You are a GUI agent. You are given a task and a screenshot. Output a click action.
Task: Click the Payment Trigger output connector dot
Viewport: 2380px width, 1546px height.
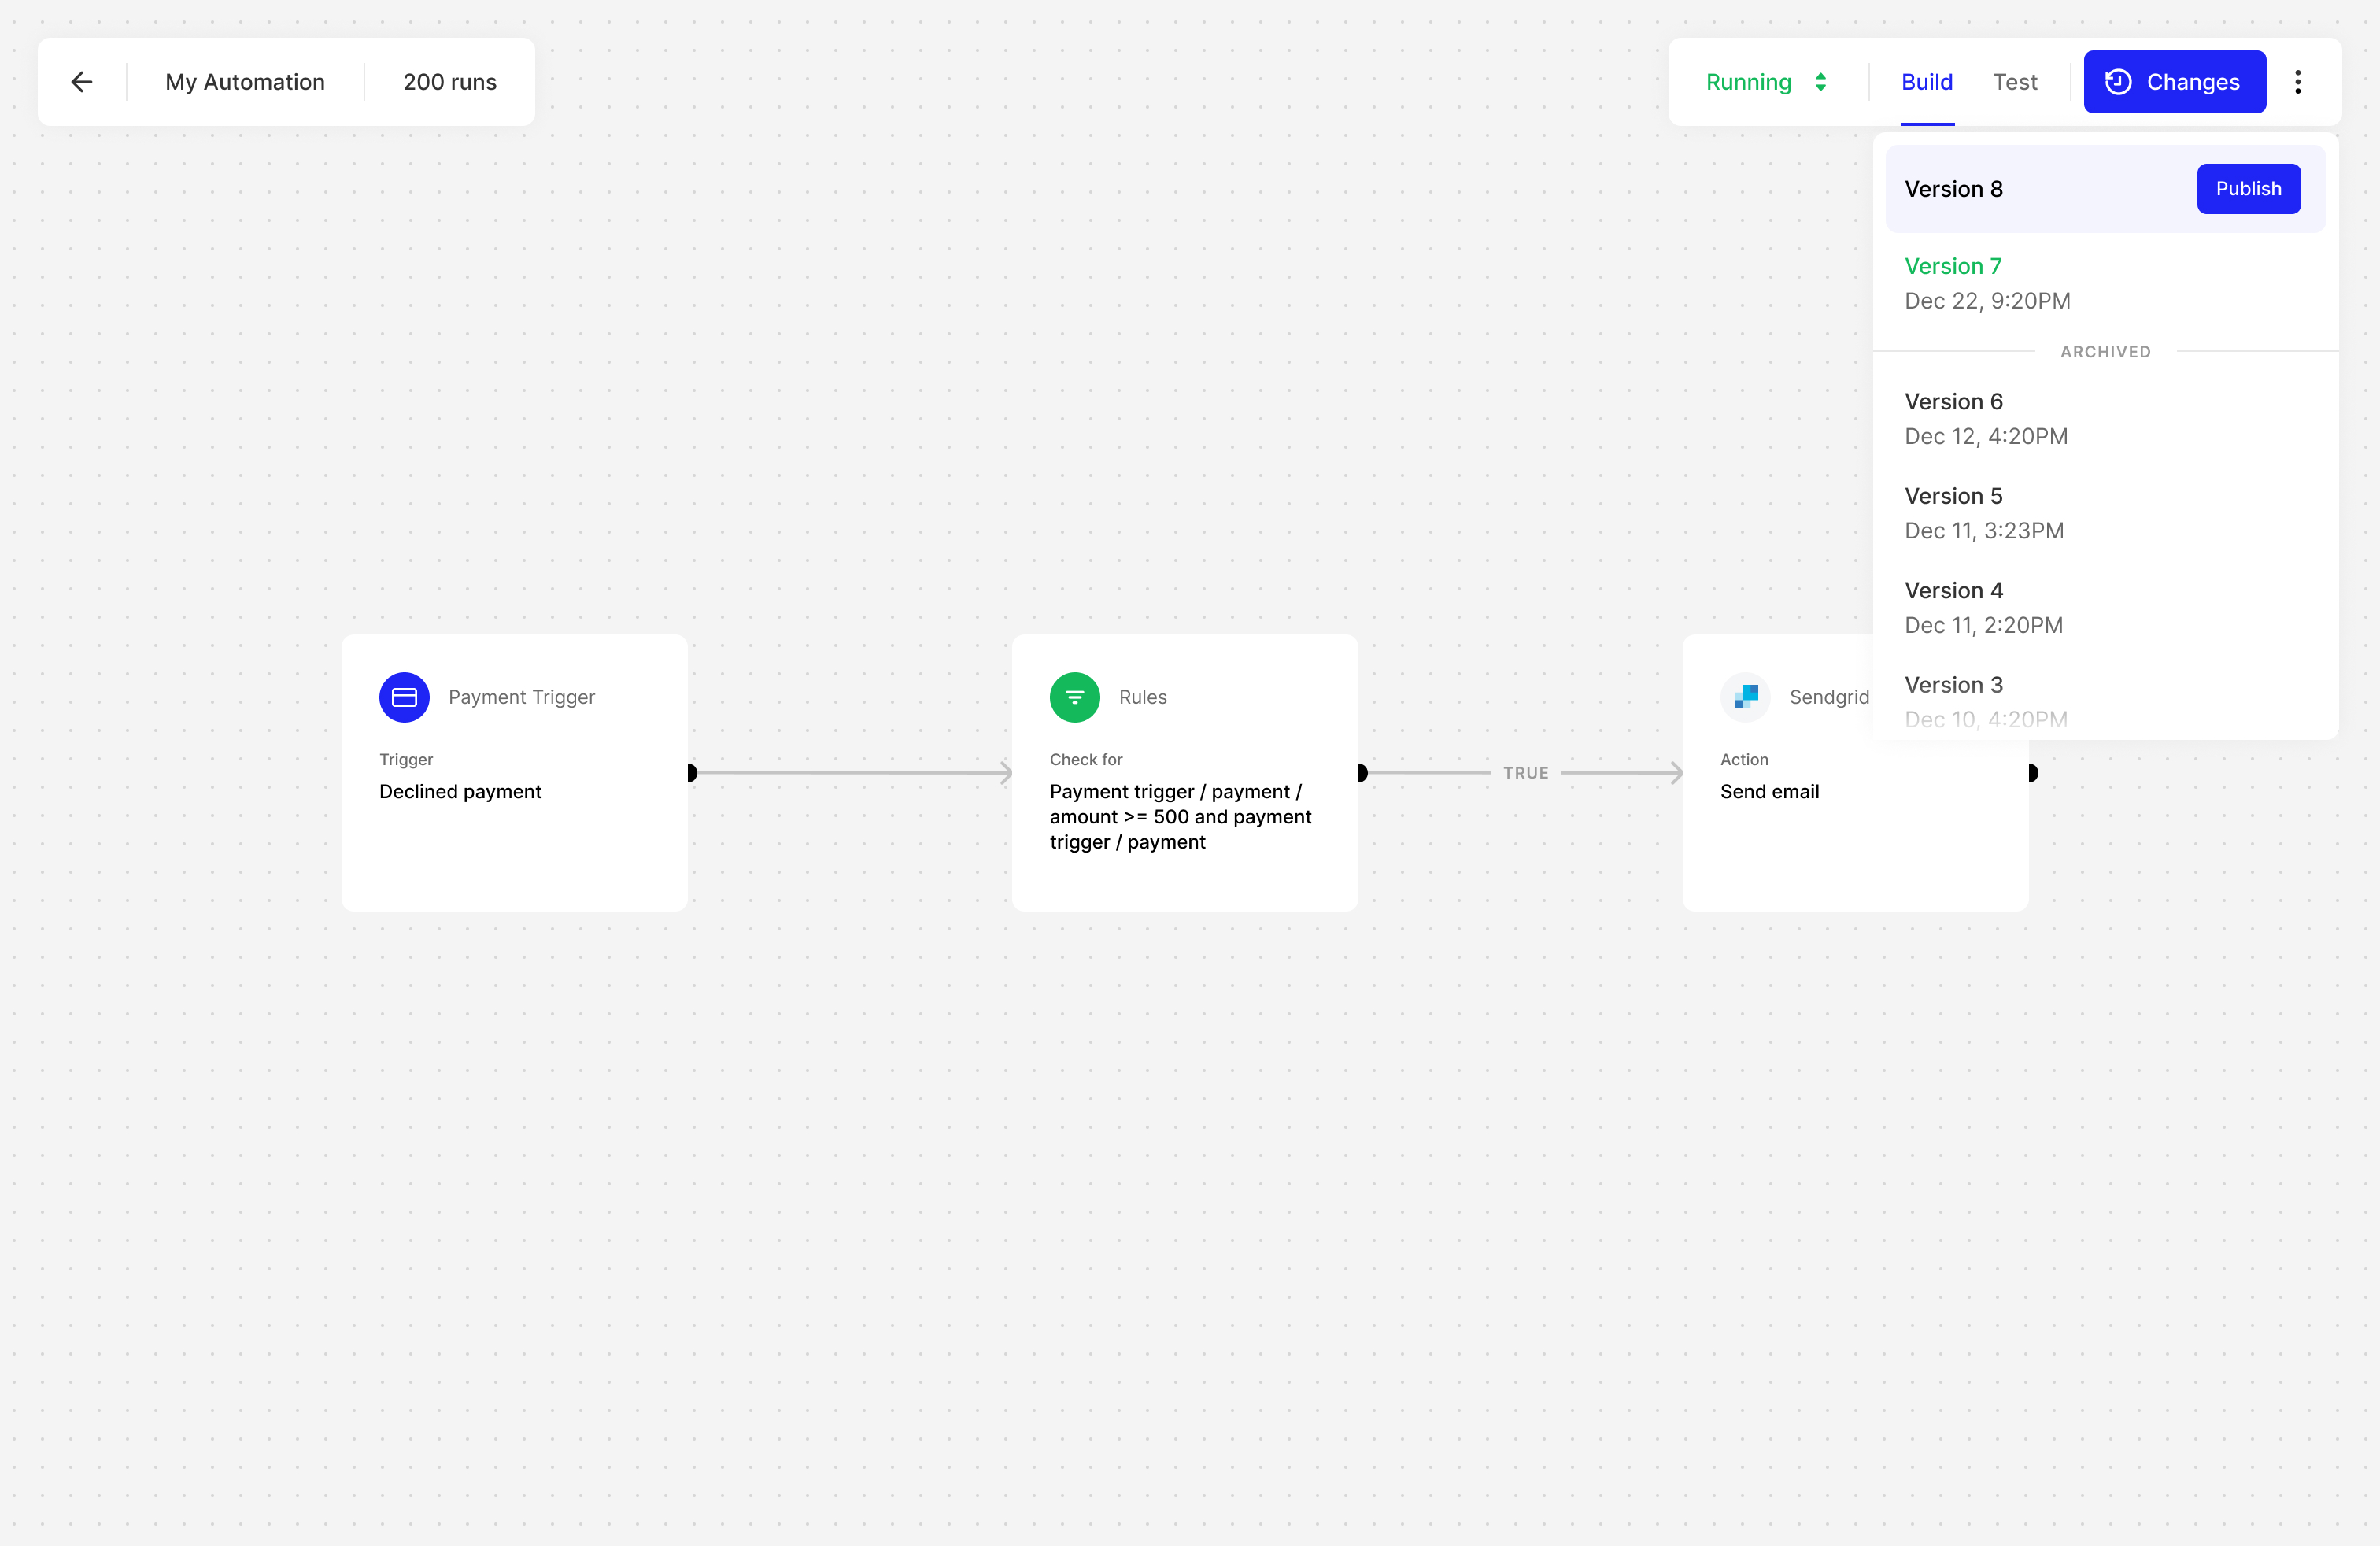click(x=691, y=773)
